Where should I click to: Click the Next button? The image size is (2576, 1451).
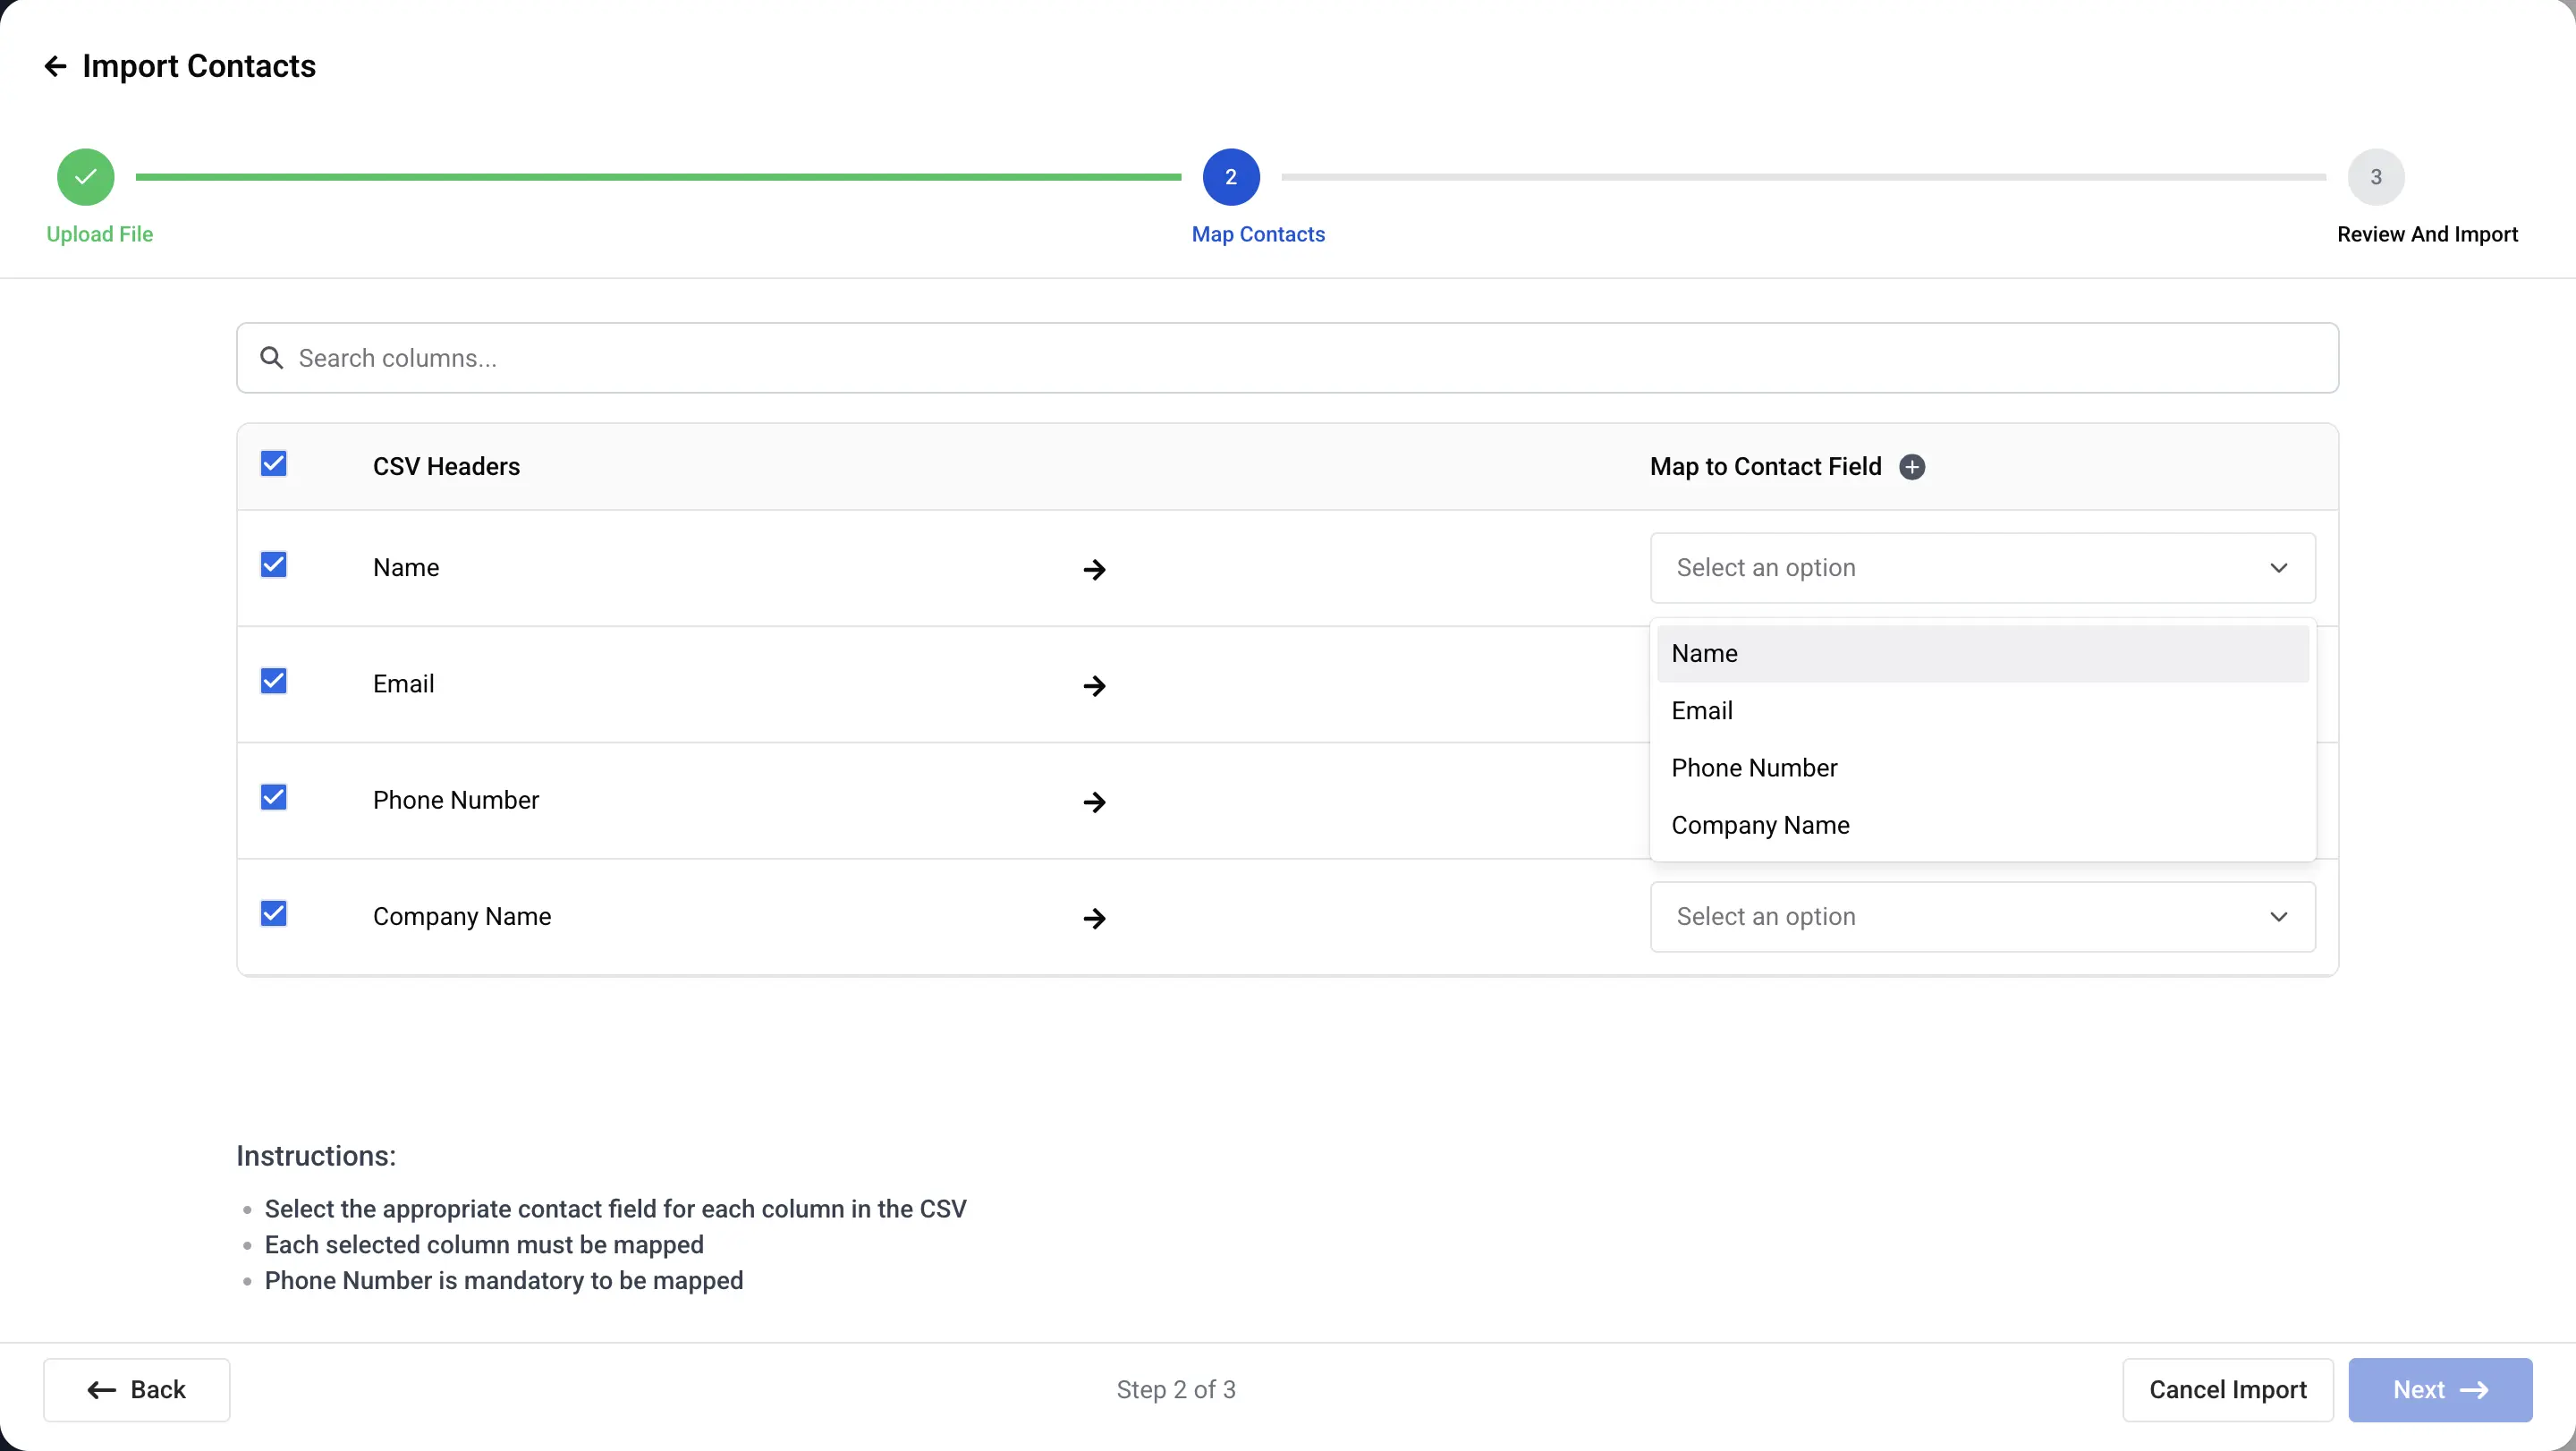pos(2439,1390)
